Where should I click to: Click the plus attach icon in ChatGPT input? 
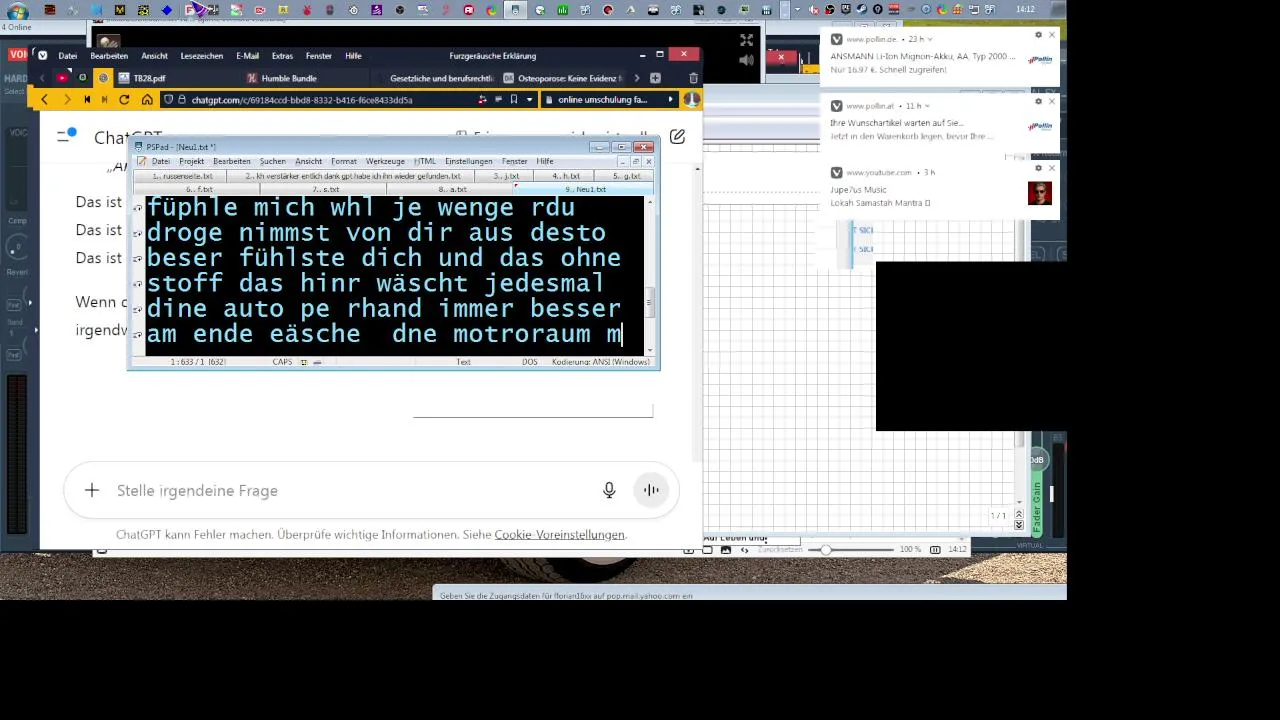[91, 490]
